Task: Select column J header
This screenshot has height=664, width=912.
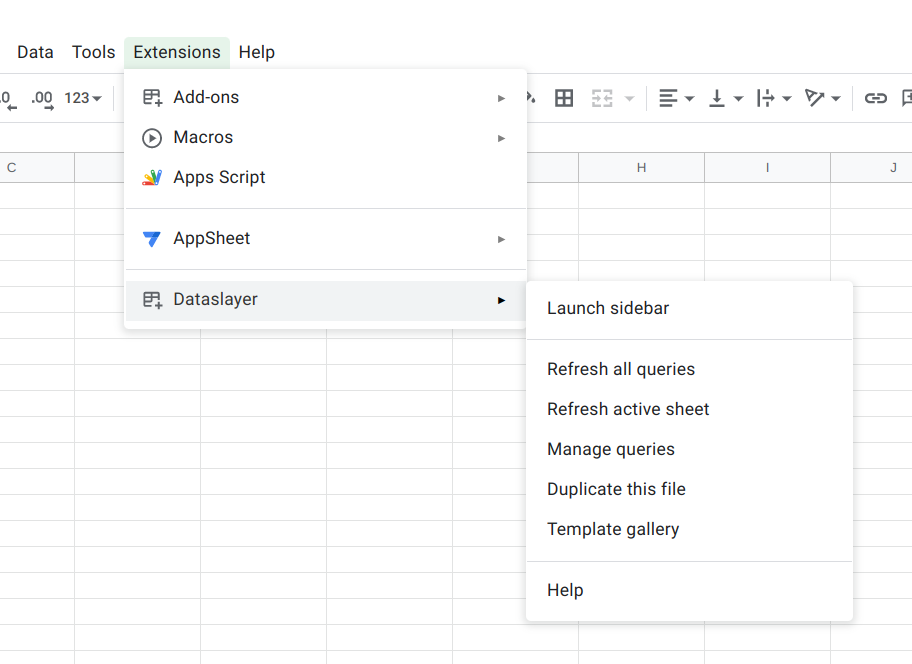Action: (x=872, y=167)
